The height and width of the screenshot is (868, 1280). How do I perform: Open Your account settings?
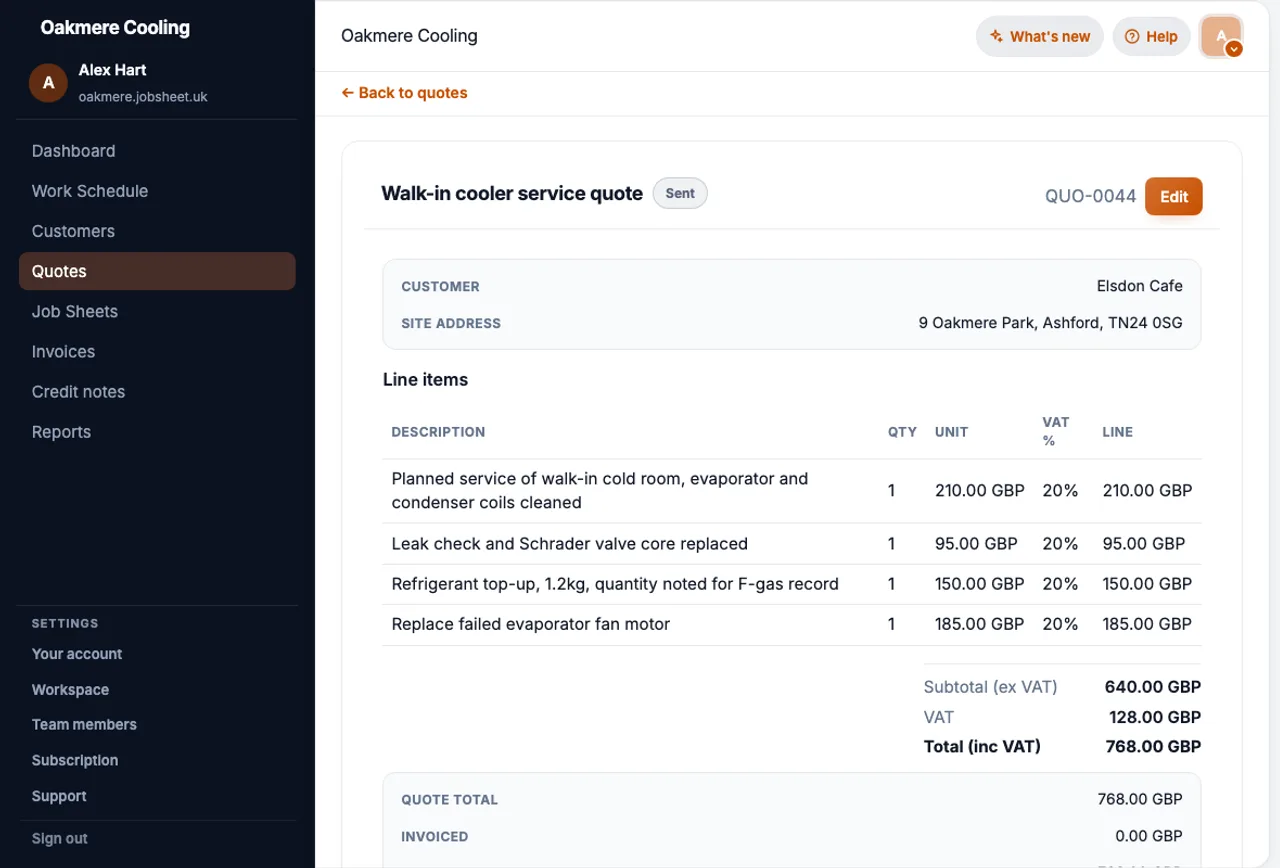click(77, 654)
